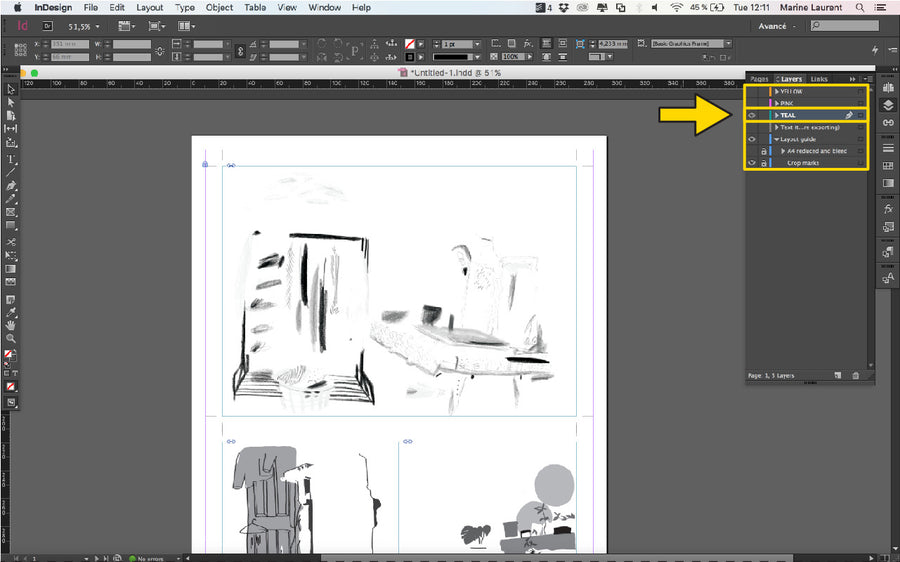Image resolution: width=900 pixels, height=562 pixels.
Task: Click fill color swatch in control bar
Action: tap(409, 44)
